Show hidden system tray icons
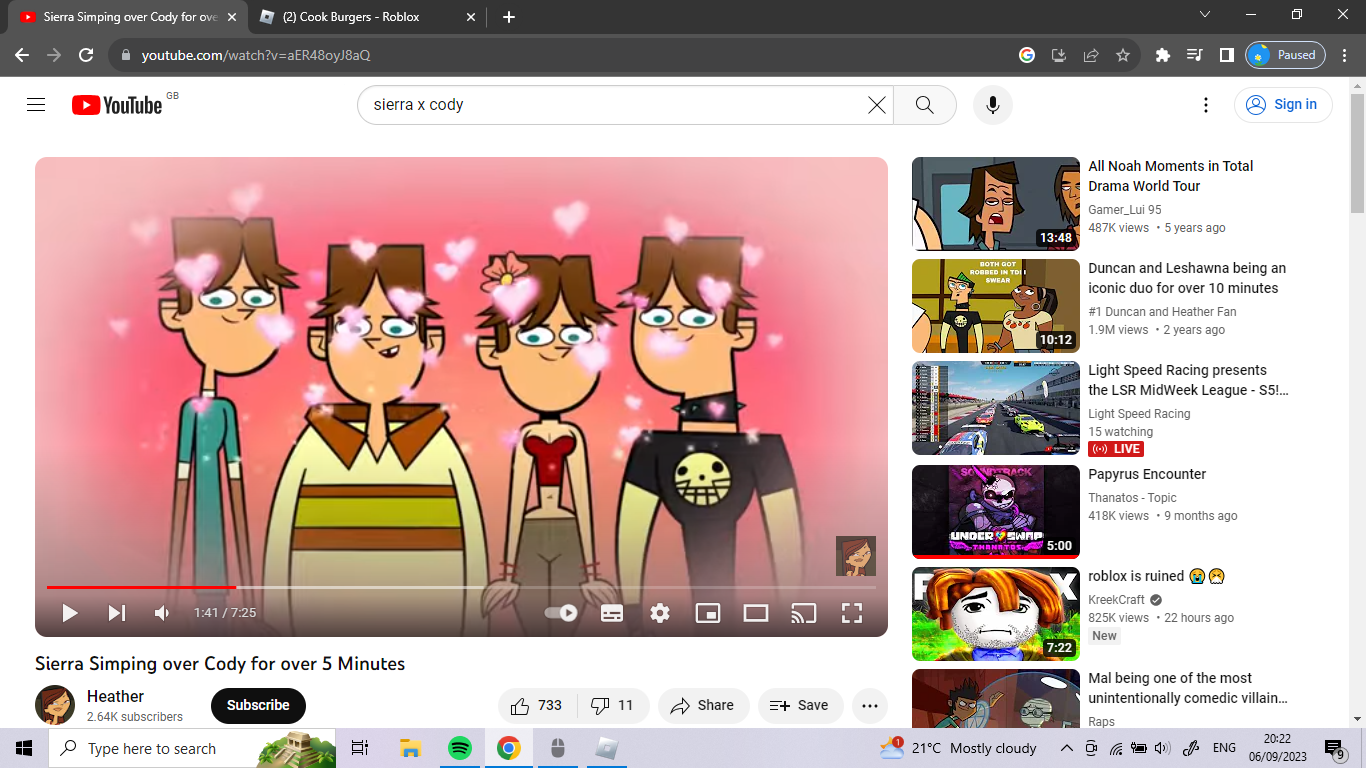This screenshot has height=768, width=1366. [1067, 748]
